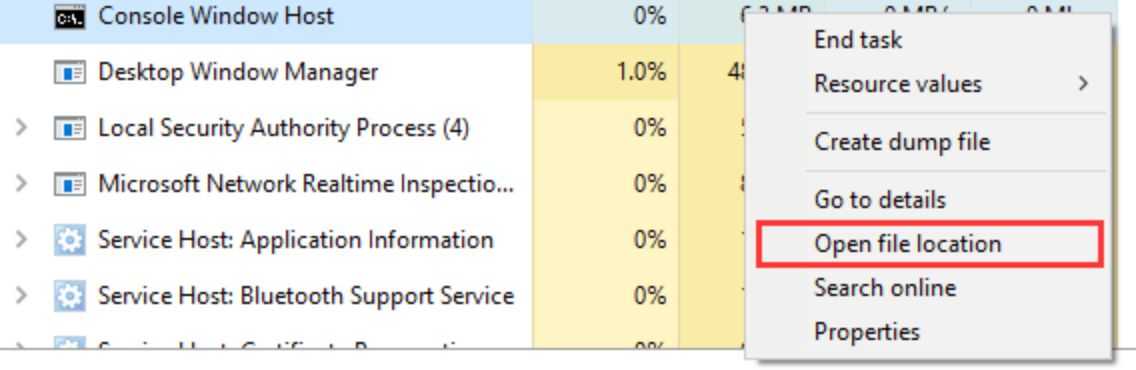Select the Console Window Host process name
Screen dimensions: 1136x370
click(216, 16)
